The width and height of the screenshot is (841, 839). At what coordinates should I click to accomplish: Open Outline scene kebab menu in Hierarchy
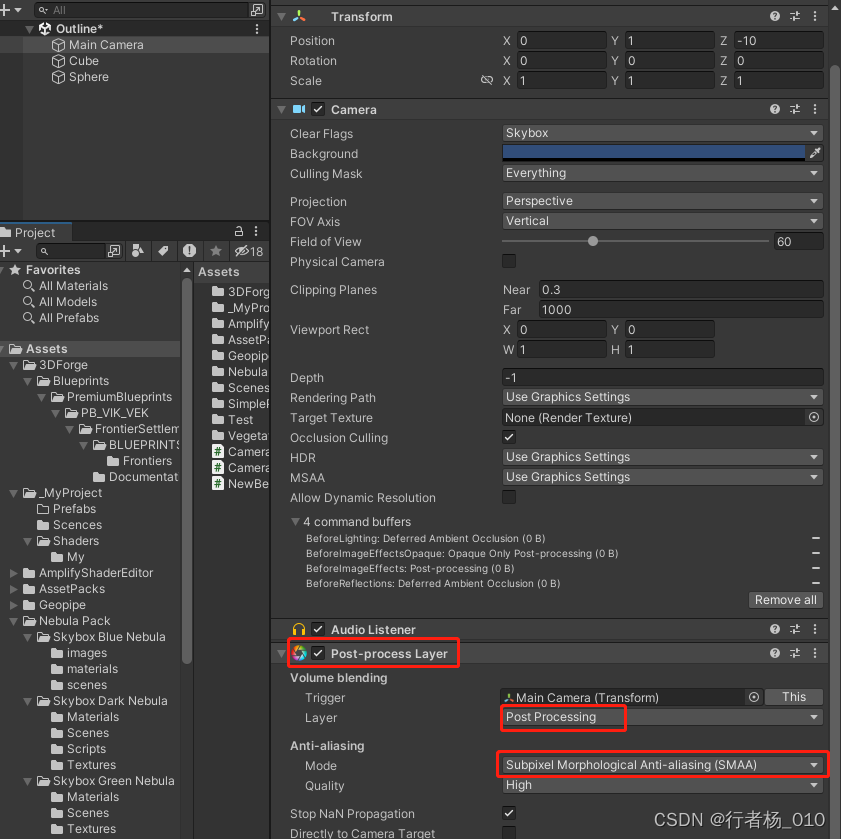(257, 28)
